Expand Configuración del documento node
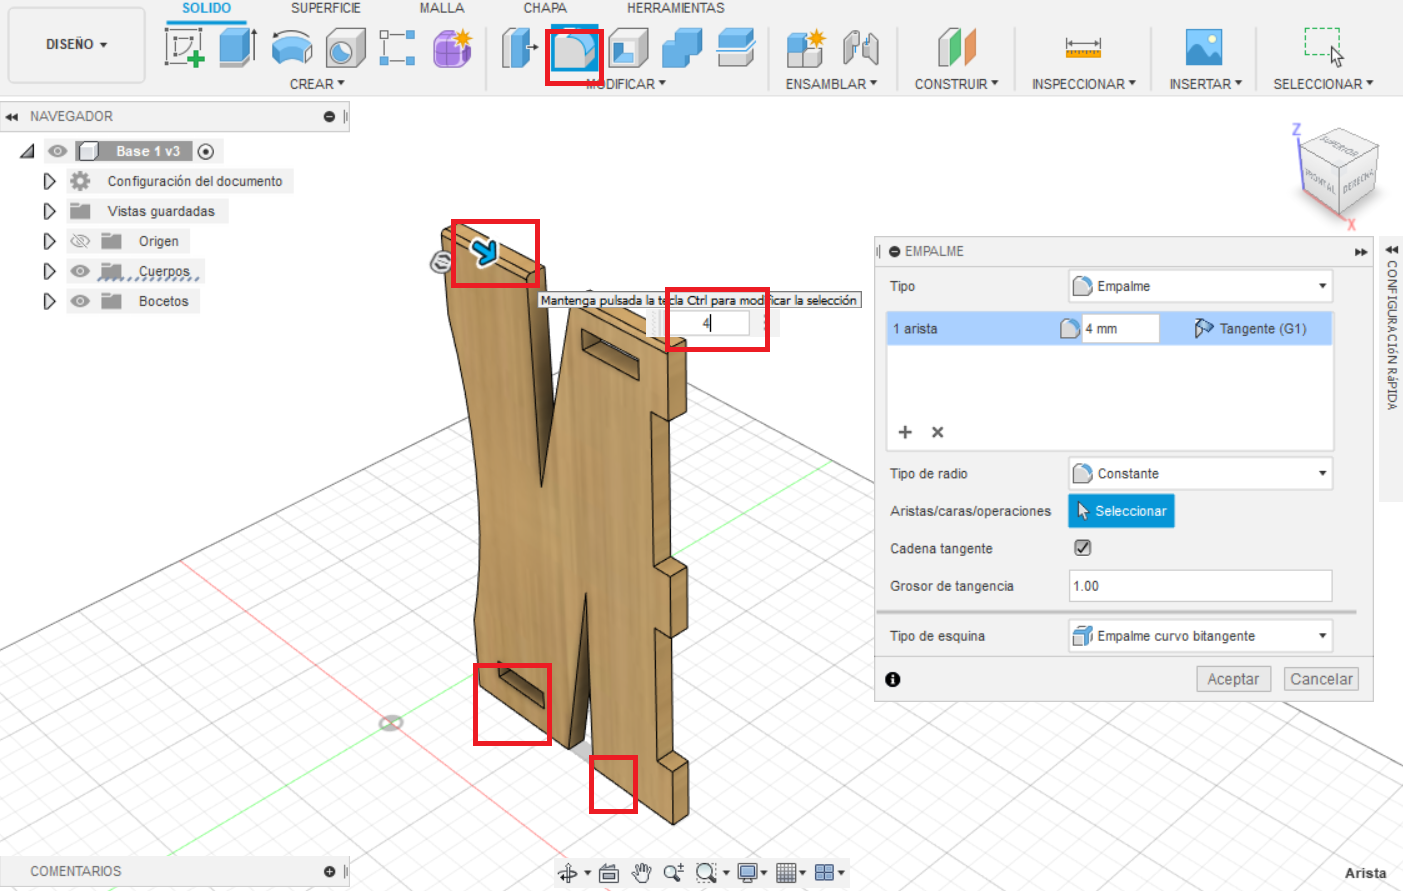The width and height of the screenshot is (1403, 891). (49, 181)
